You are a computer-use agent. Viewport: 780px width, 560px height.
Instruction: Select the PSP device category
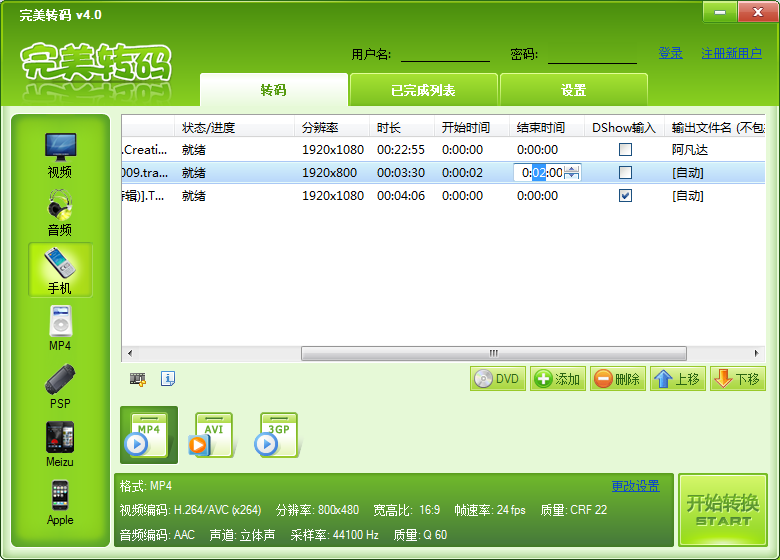click(60, 386)
